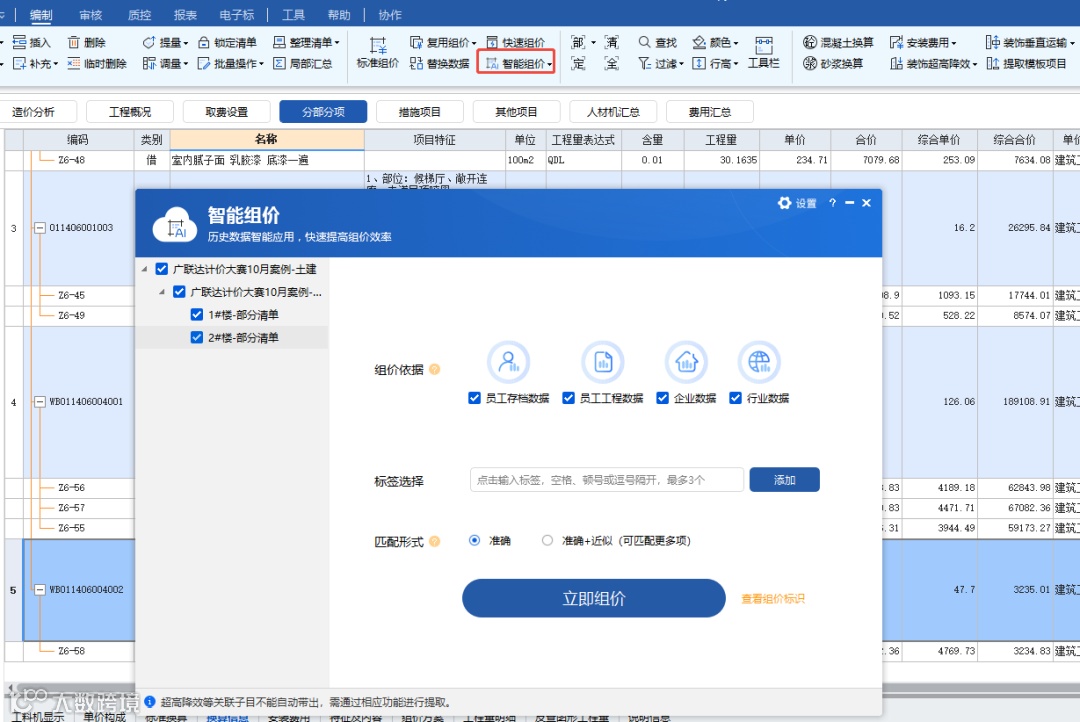Open the 编制 menu tab
The image size is (1080, 722).
[x=41, y=14]
